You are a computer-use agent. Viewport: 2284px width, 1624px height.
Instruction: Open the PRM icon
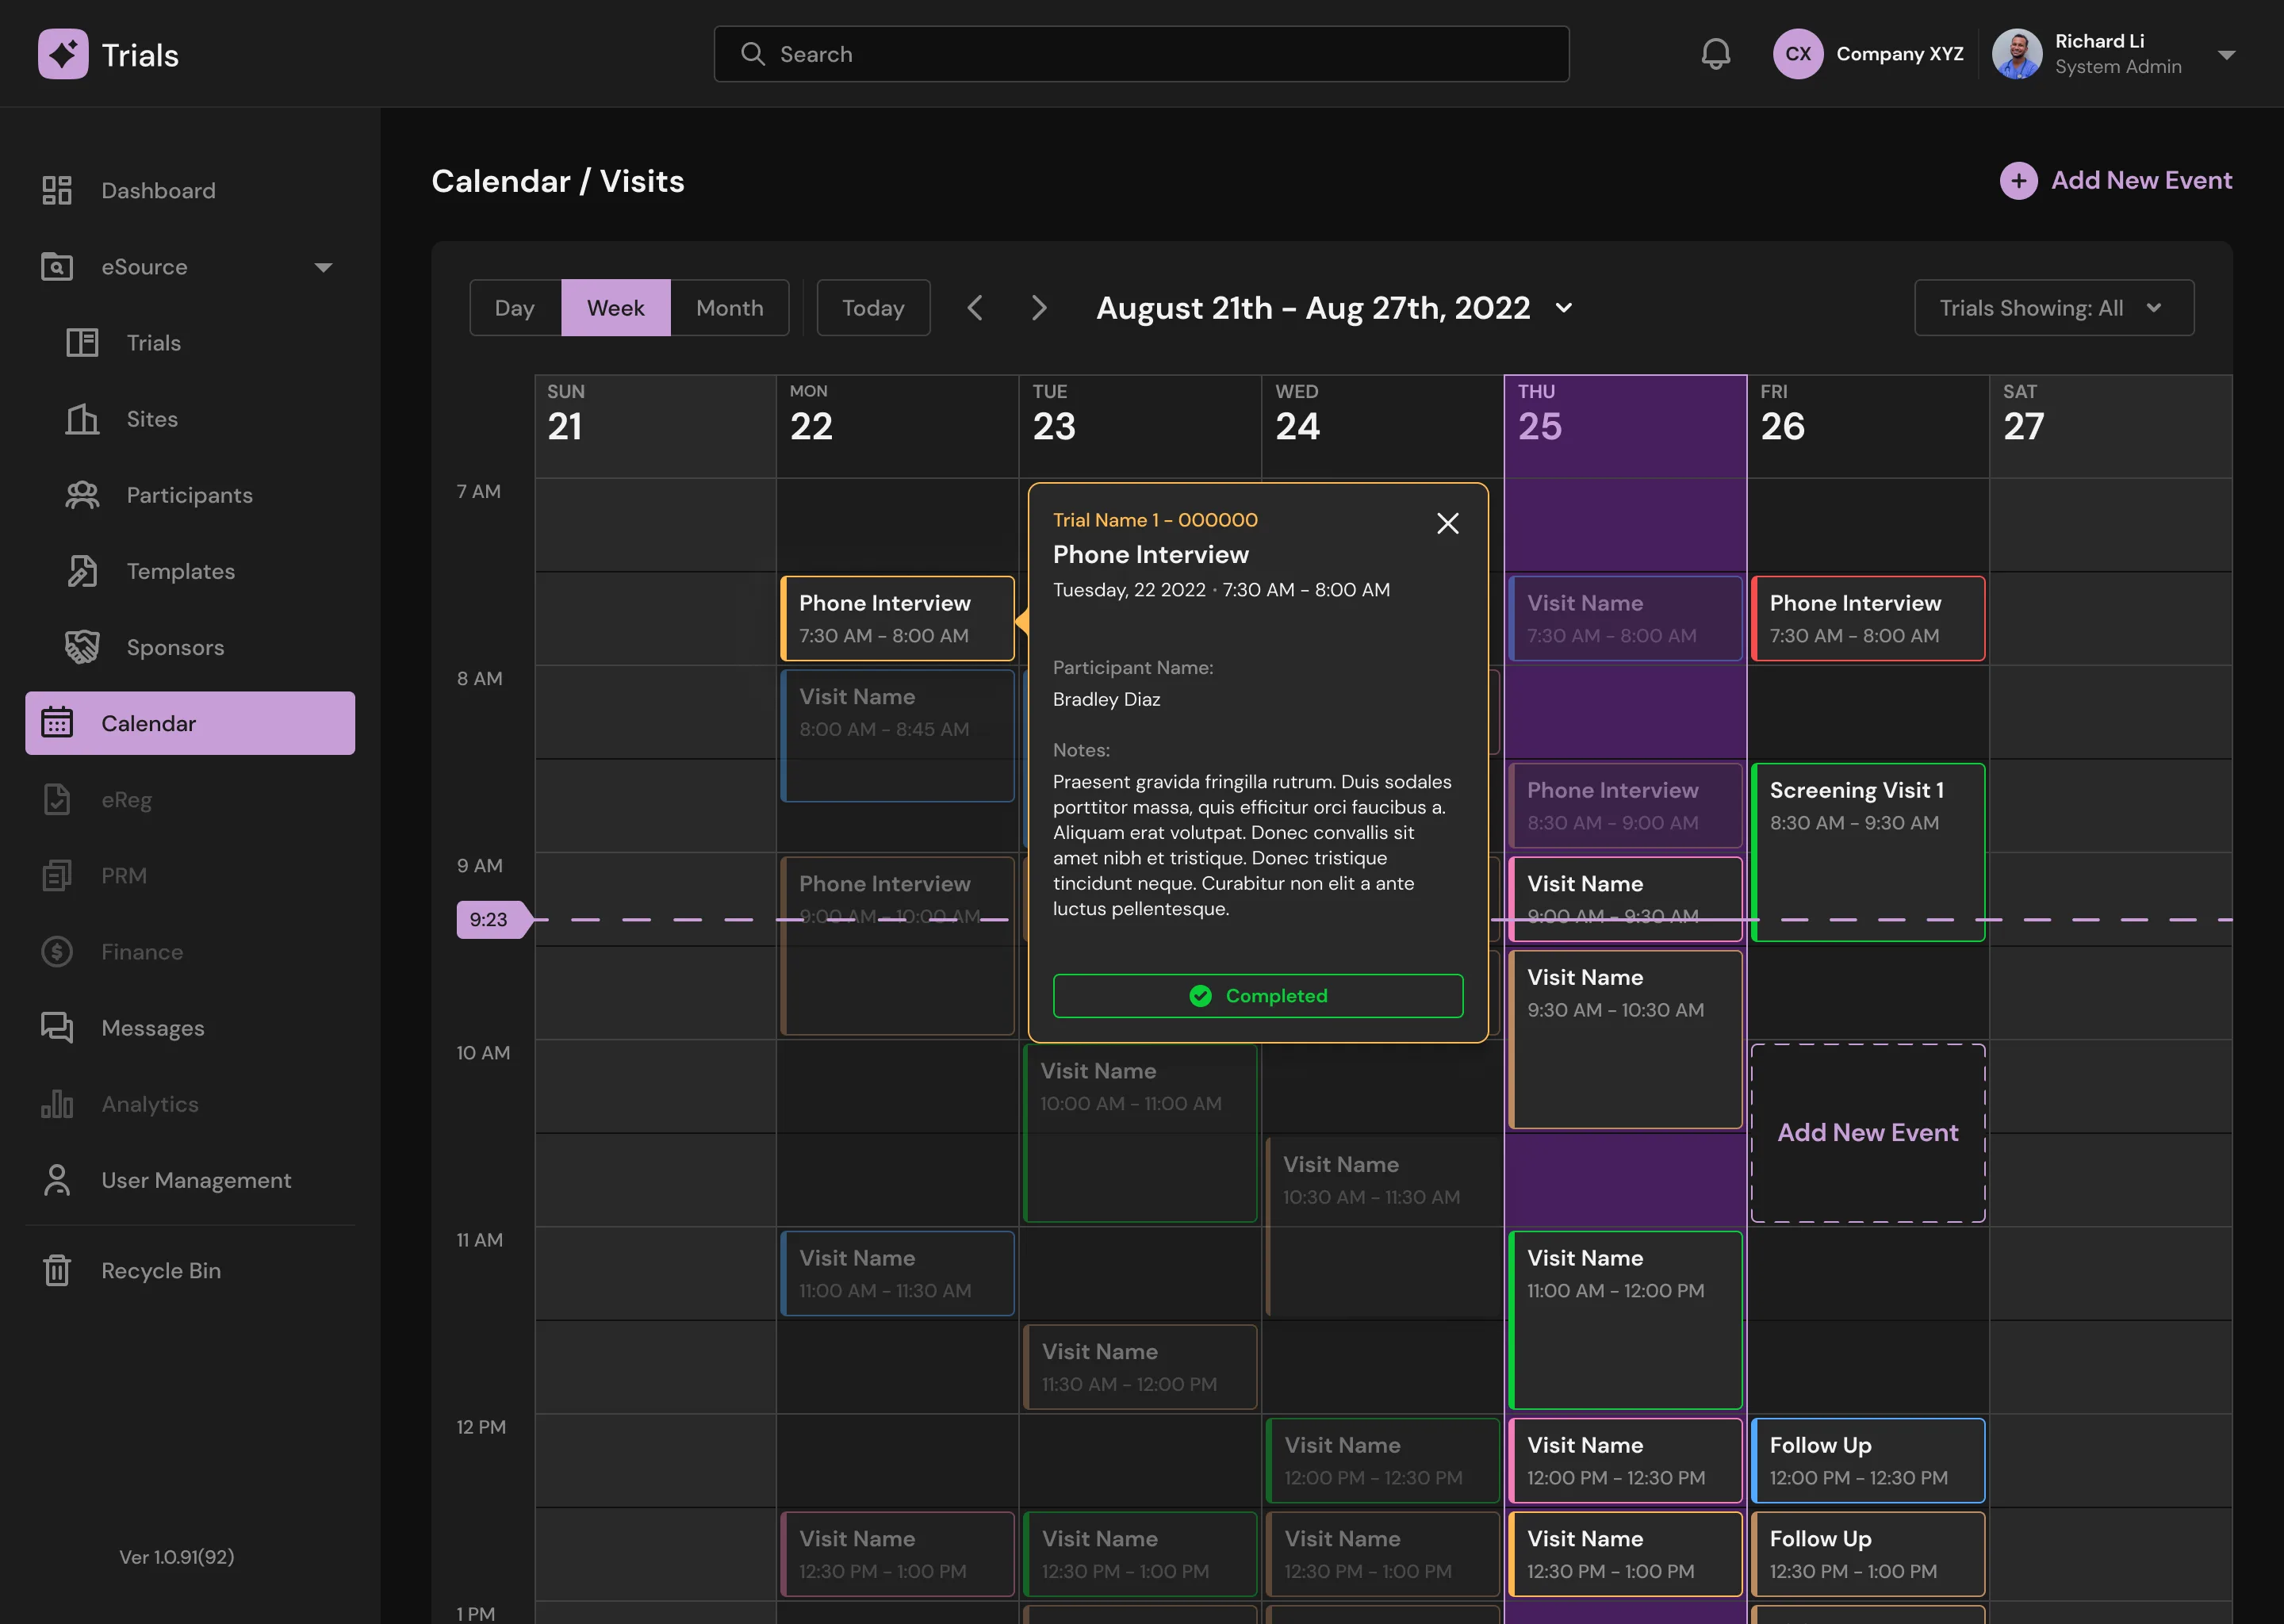pos(57,875)
